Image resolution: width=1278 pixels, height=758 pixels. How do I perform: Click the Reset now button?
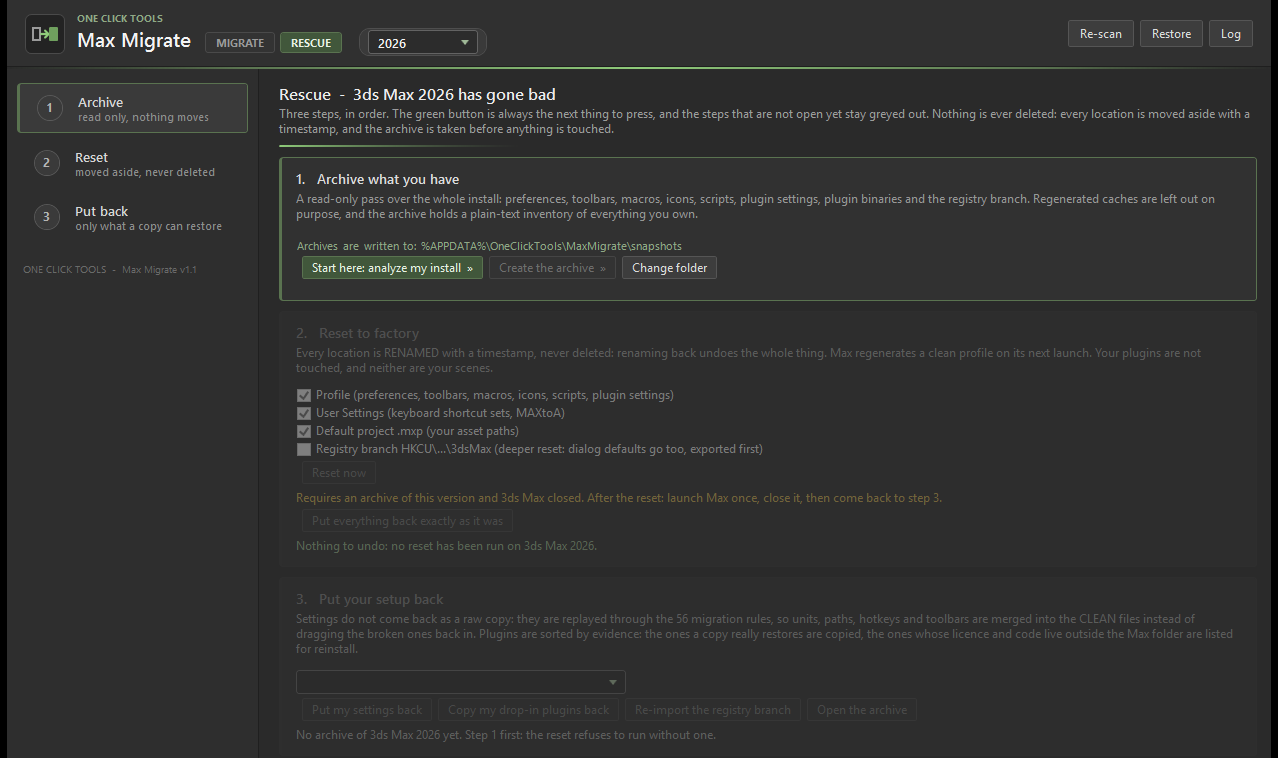(x=339, y=473)
